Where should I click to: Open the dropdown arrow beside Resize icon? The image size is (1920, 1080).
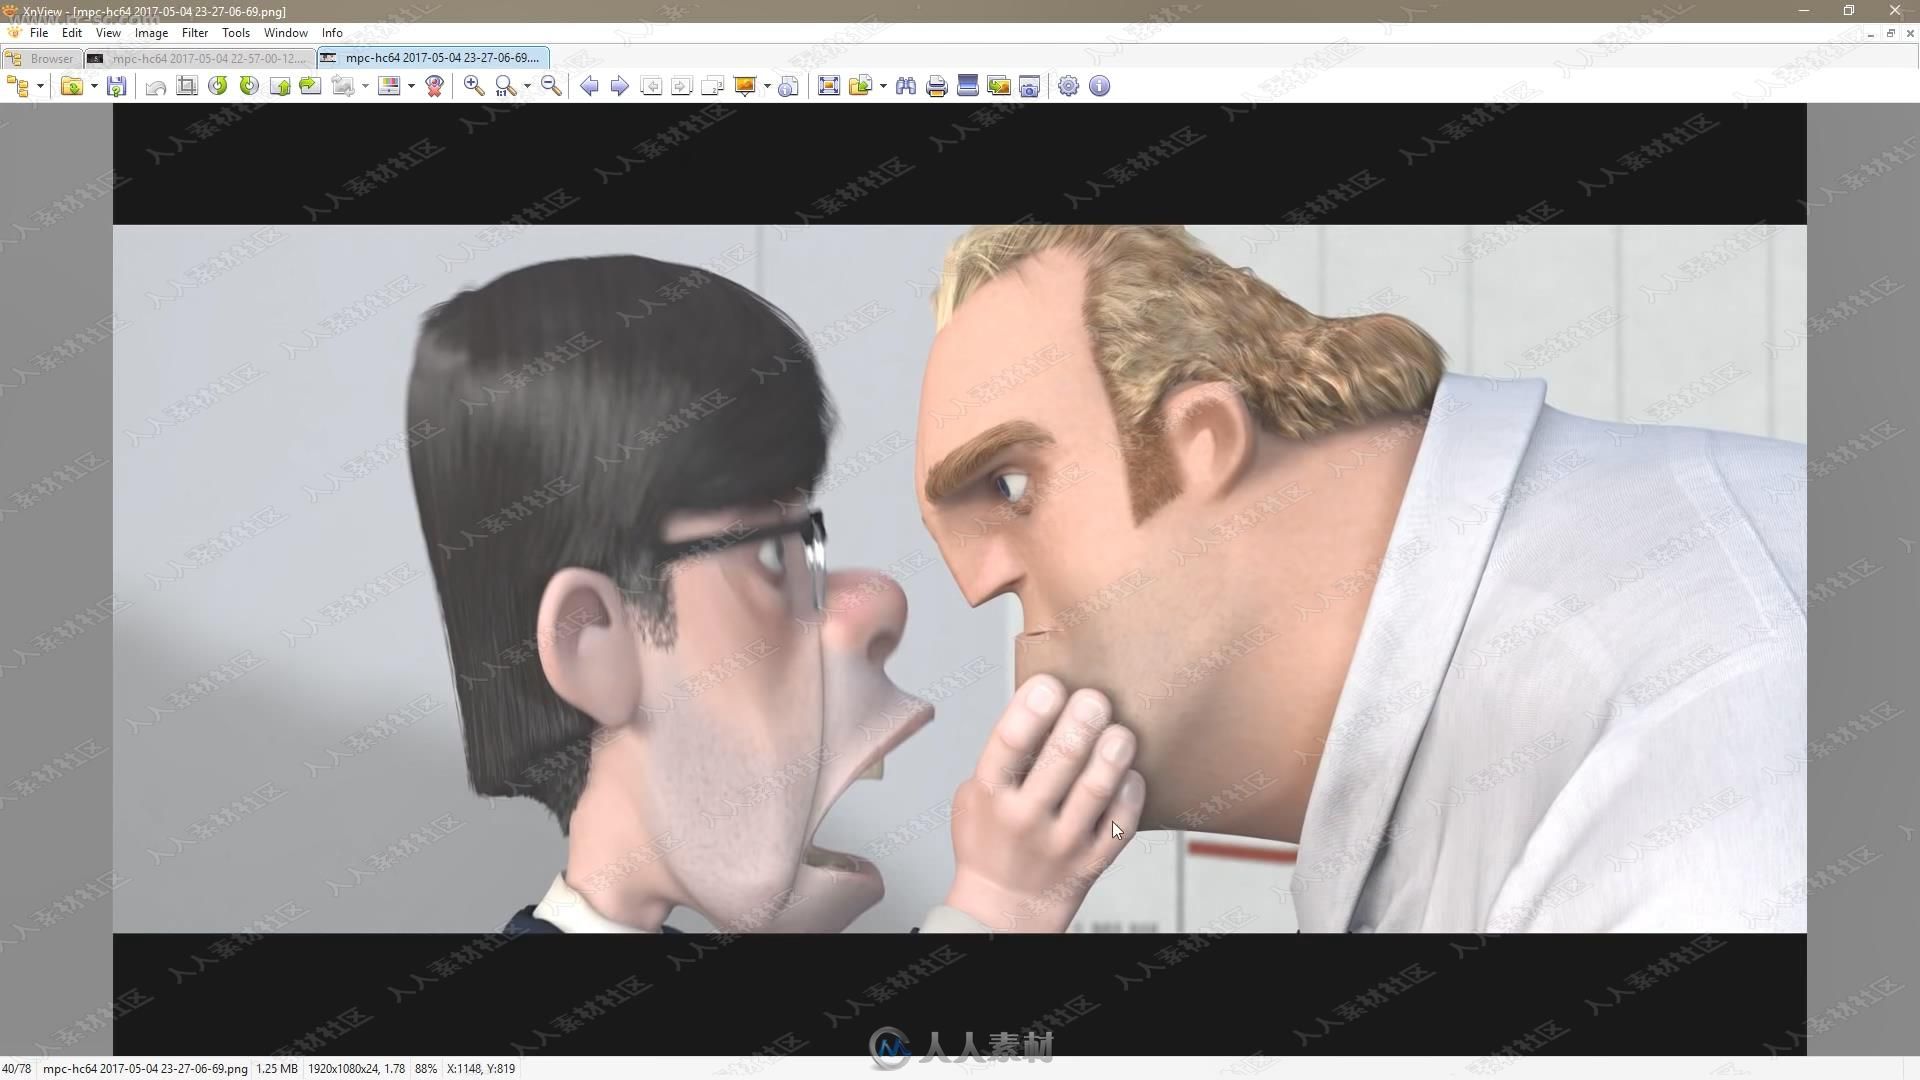coord(365,86)
